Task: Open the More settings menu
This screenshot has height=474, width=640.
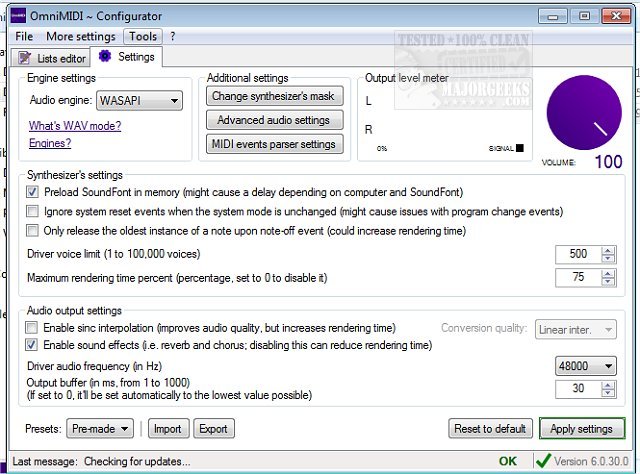Action: [81, 36]
